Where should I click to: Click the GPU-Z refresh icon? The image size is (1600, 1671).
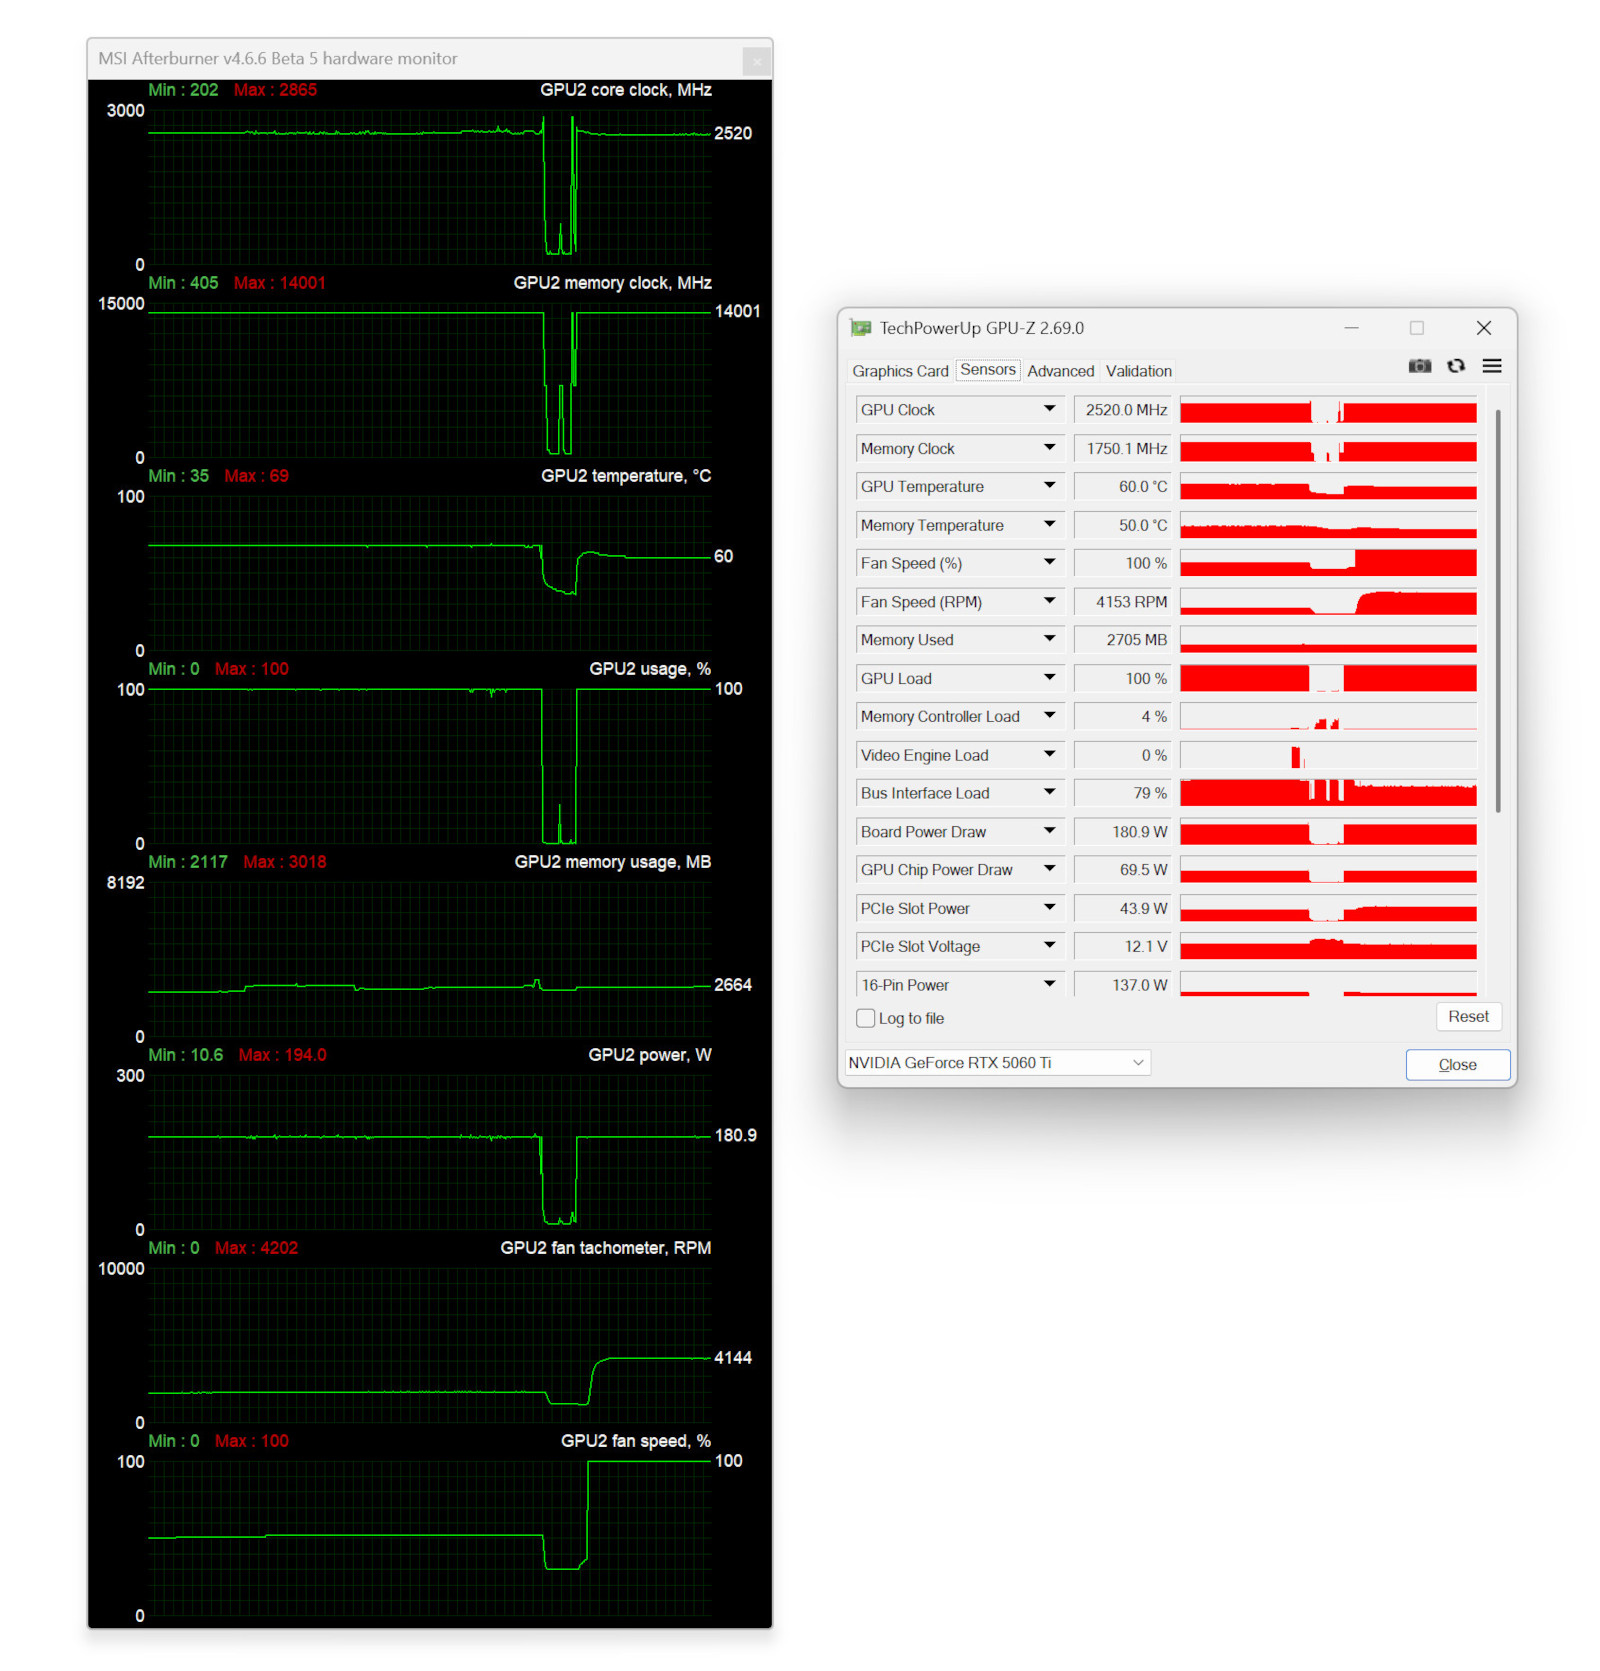click(1456, 366)
